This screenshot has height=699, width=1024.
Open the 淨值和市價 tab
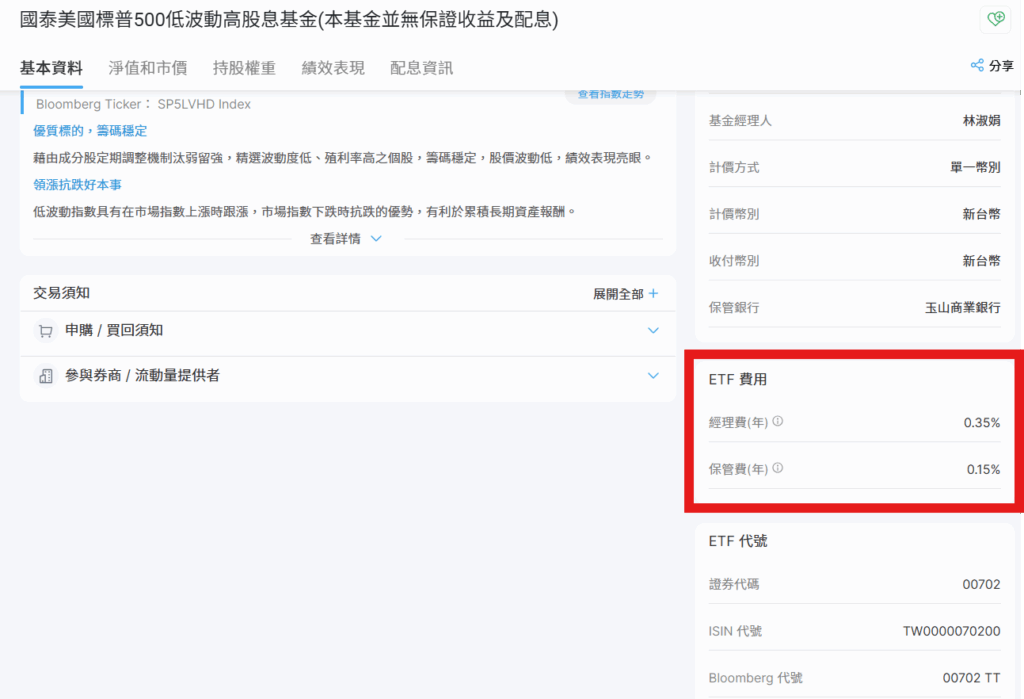pyautogui.click(x=148, y=68)
